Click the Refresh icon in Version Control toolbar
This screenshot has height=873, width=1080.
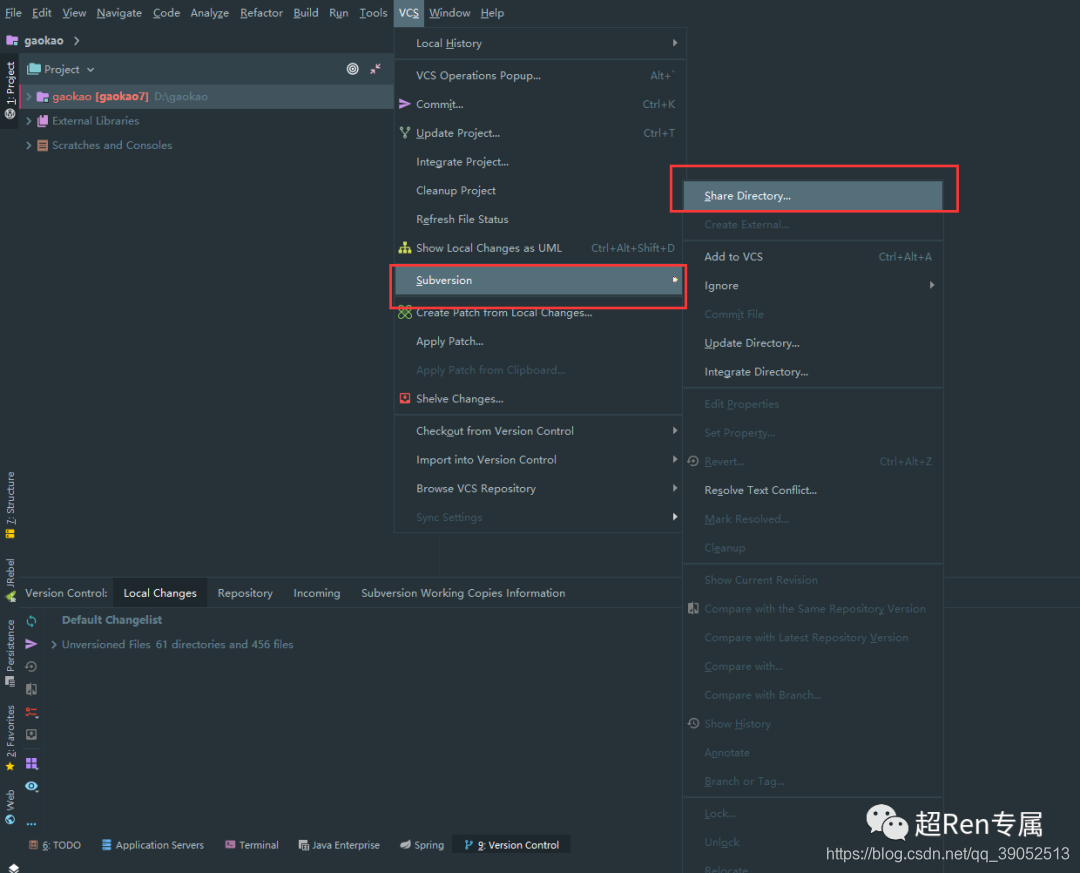[32, 621]
